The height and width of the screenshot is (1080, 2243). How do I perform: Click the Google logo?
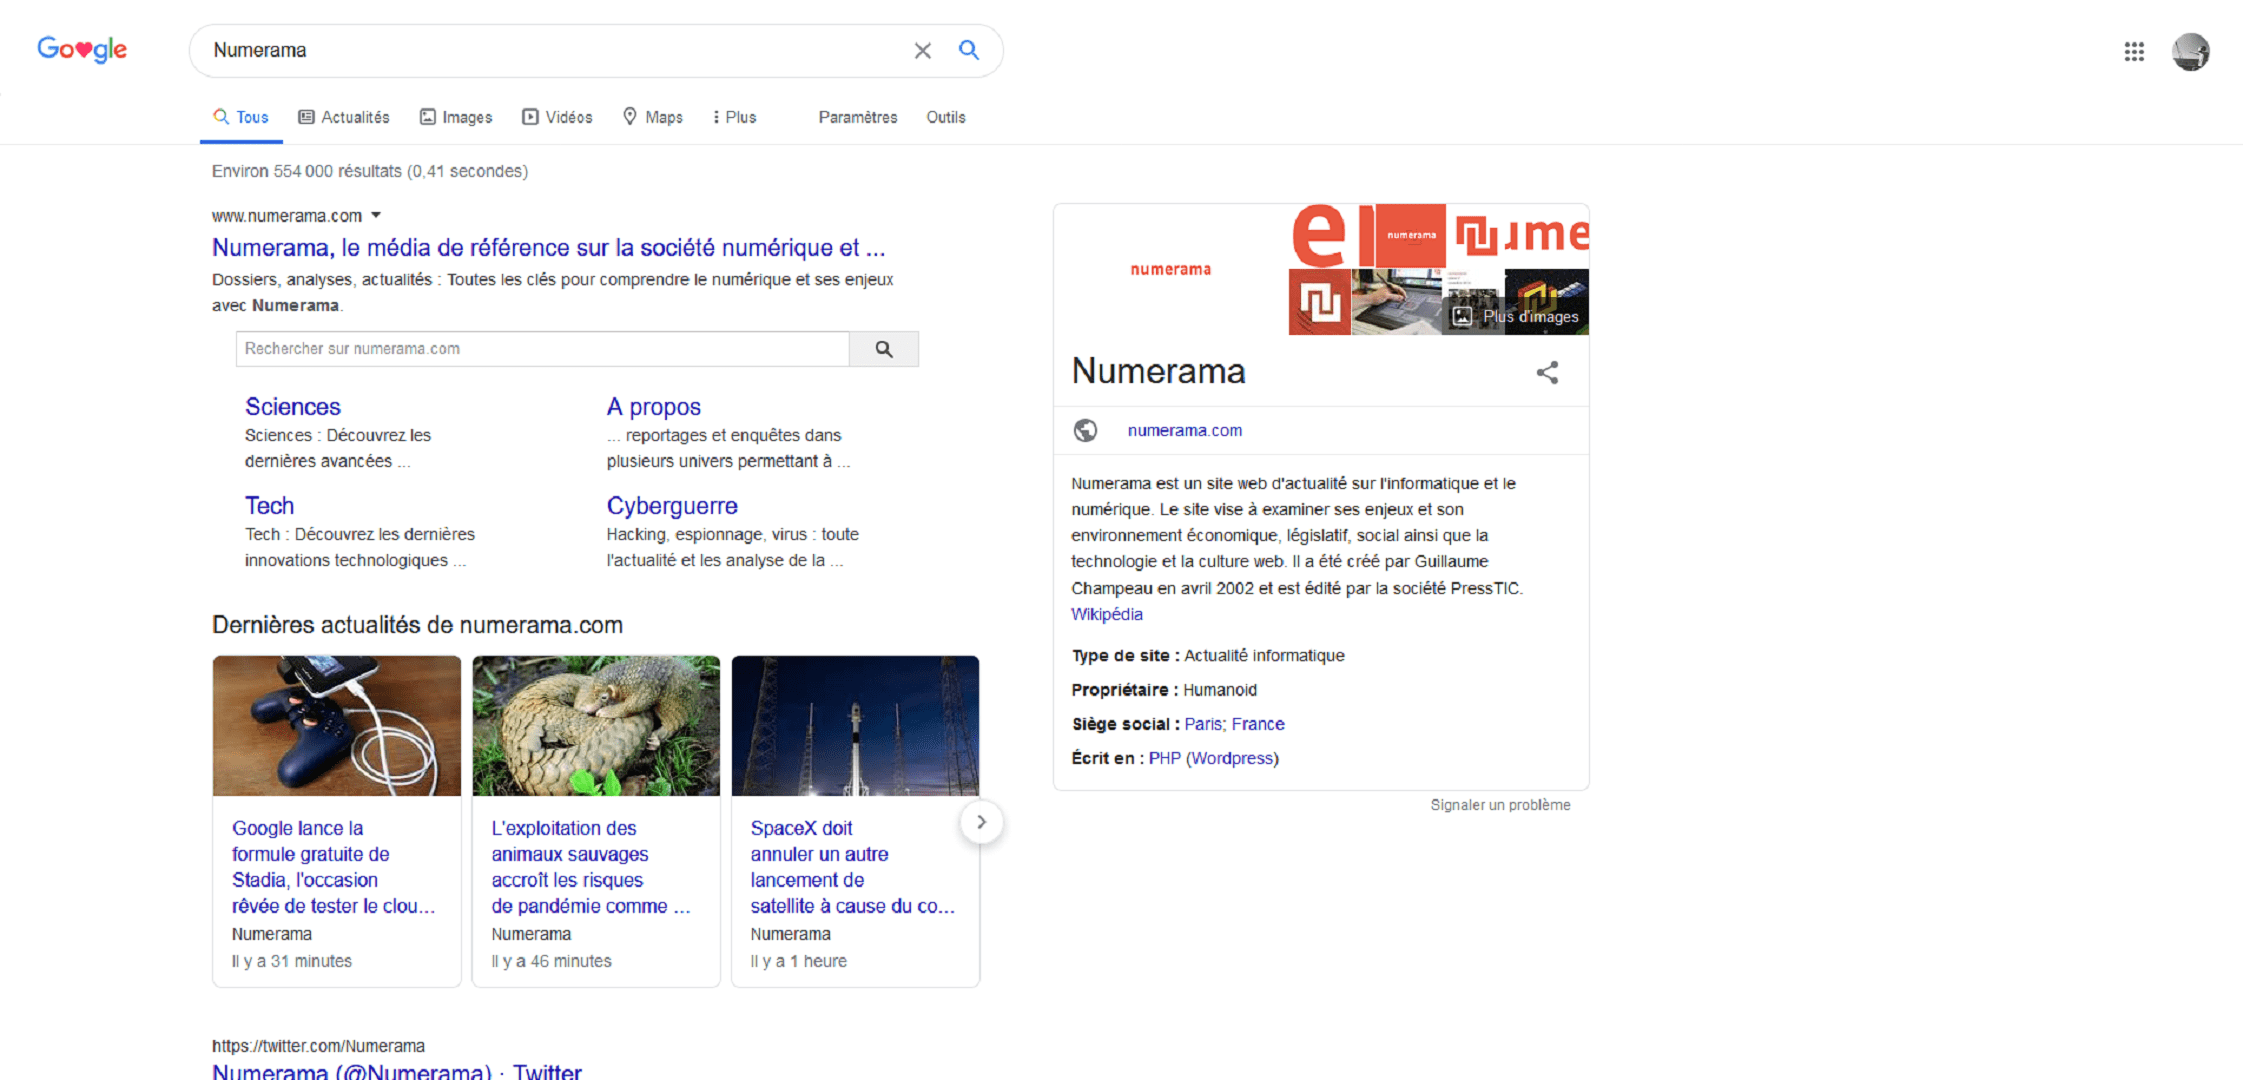(82, 49)
